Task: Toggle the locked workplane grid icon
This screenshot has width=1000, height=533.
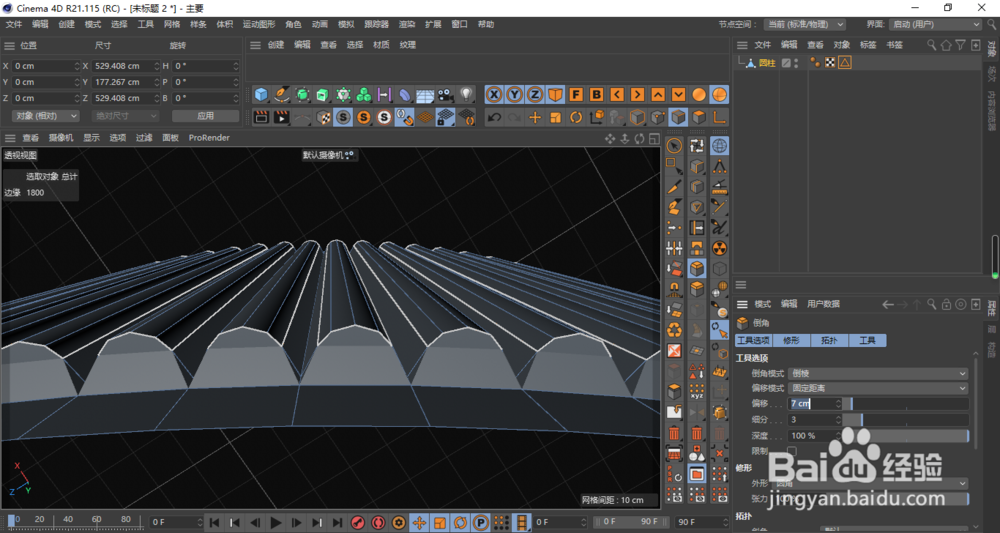Action: (445, 117)
